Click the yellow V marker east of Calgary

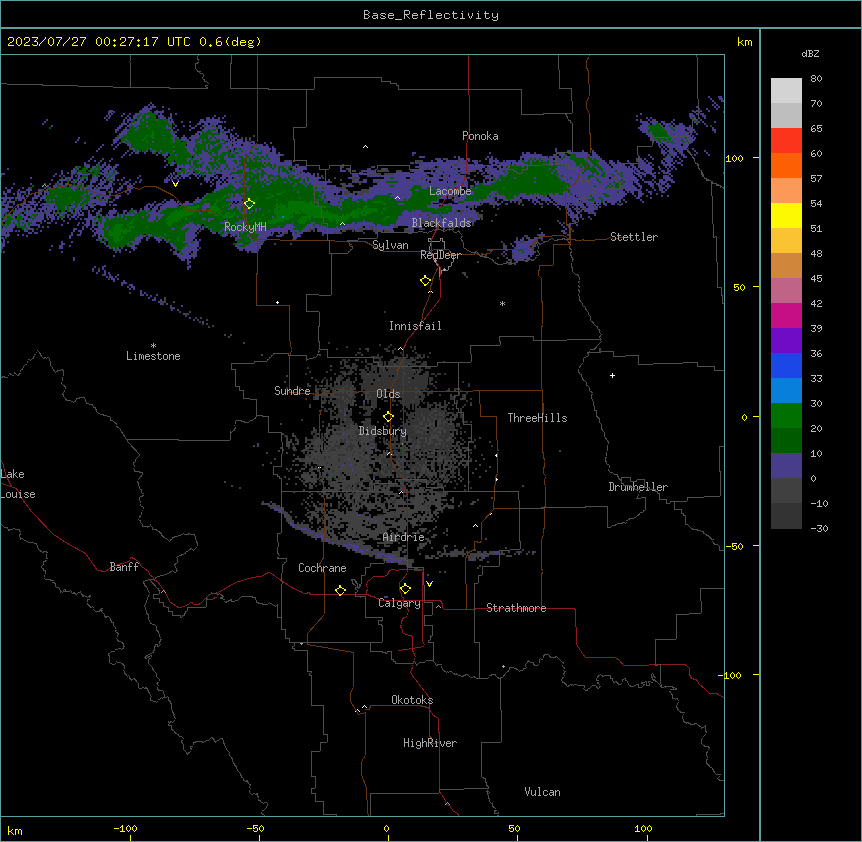point(429,584)
